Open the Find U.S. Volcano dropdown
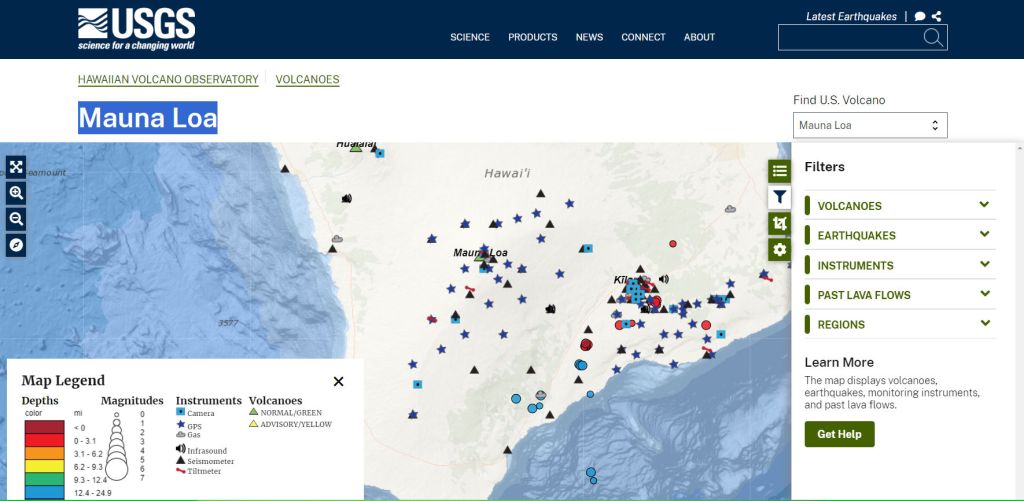The height and width of the screenshot is (501, 1024). click(870, 125)
